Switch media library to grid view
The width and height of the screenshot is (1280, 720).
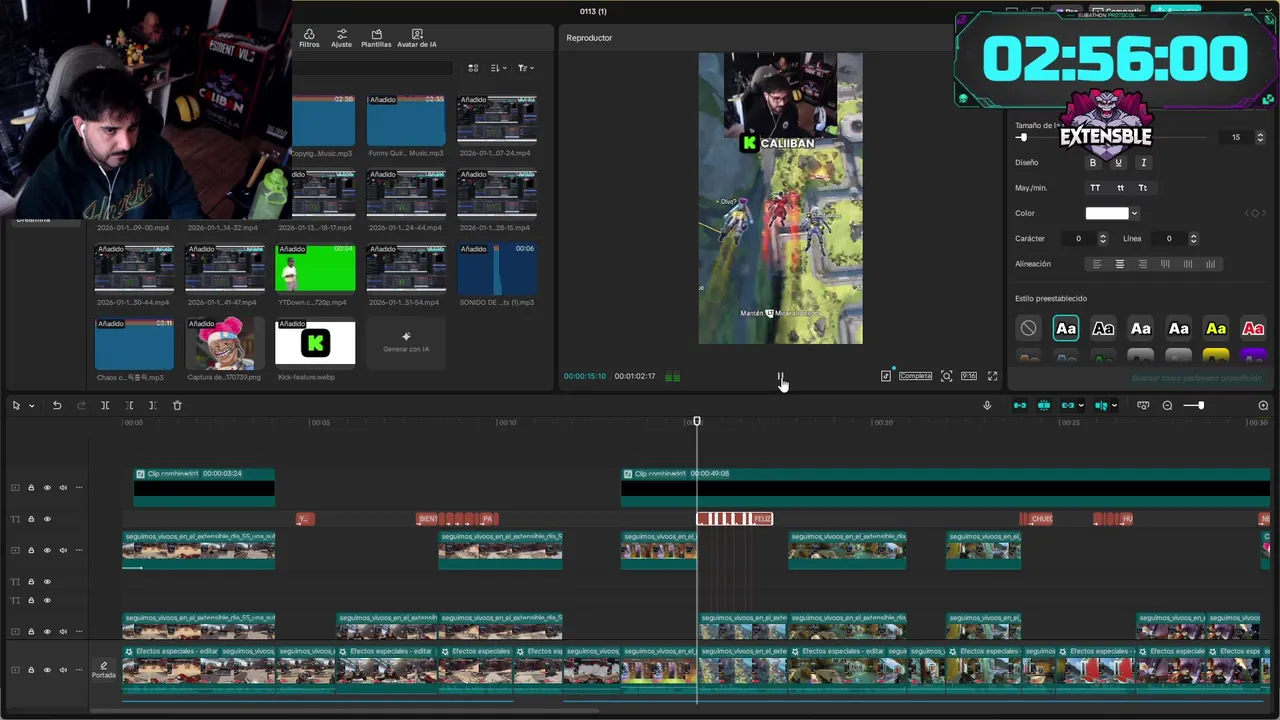click(x=471, y=68)
